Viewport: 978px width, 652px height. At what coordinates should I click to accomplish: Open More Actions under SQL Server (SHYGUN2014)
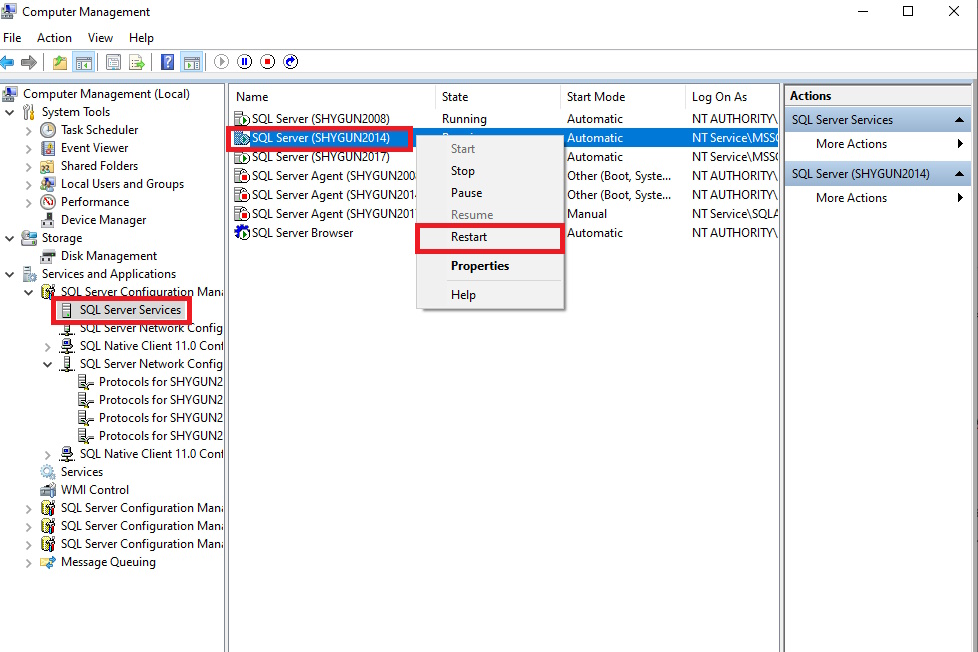tap(878, 198)
